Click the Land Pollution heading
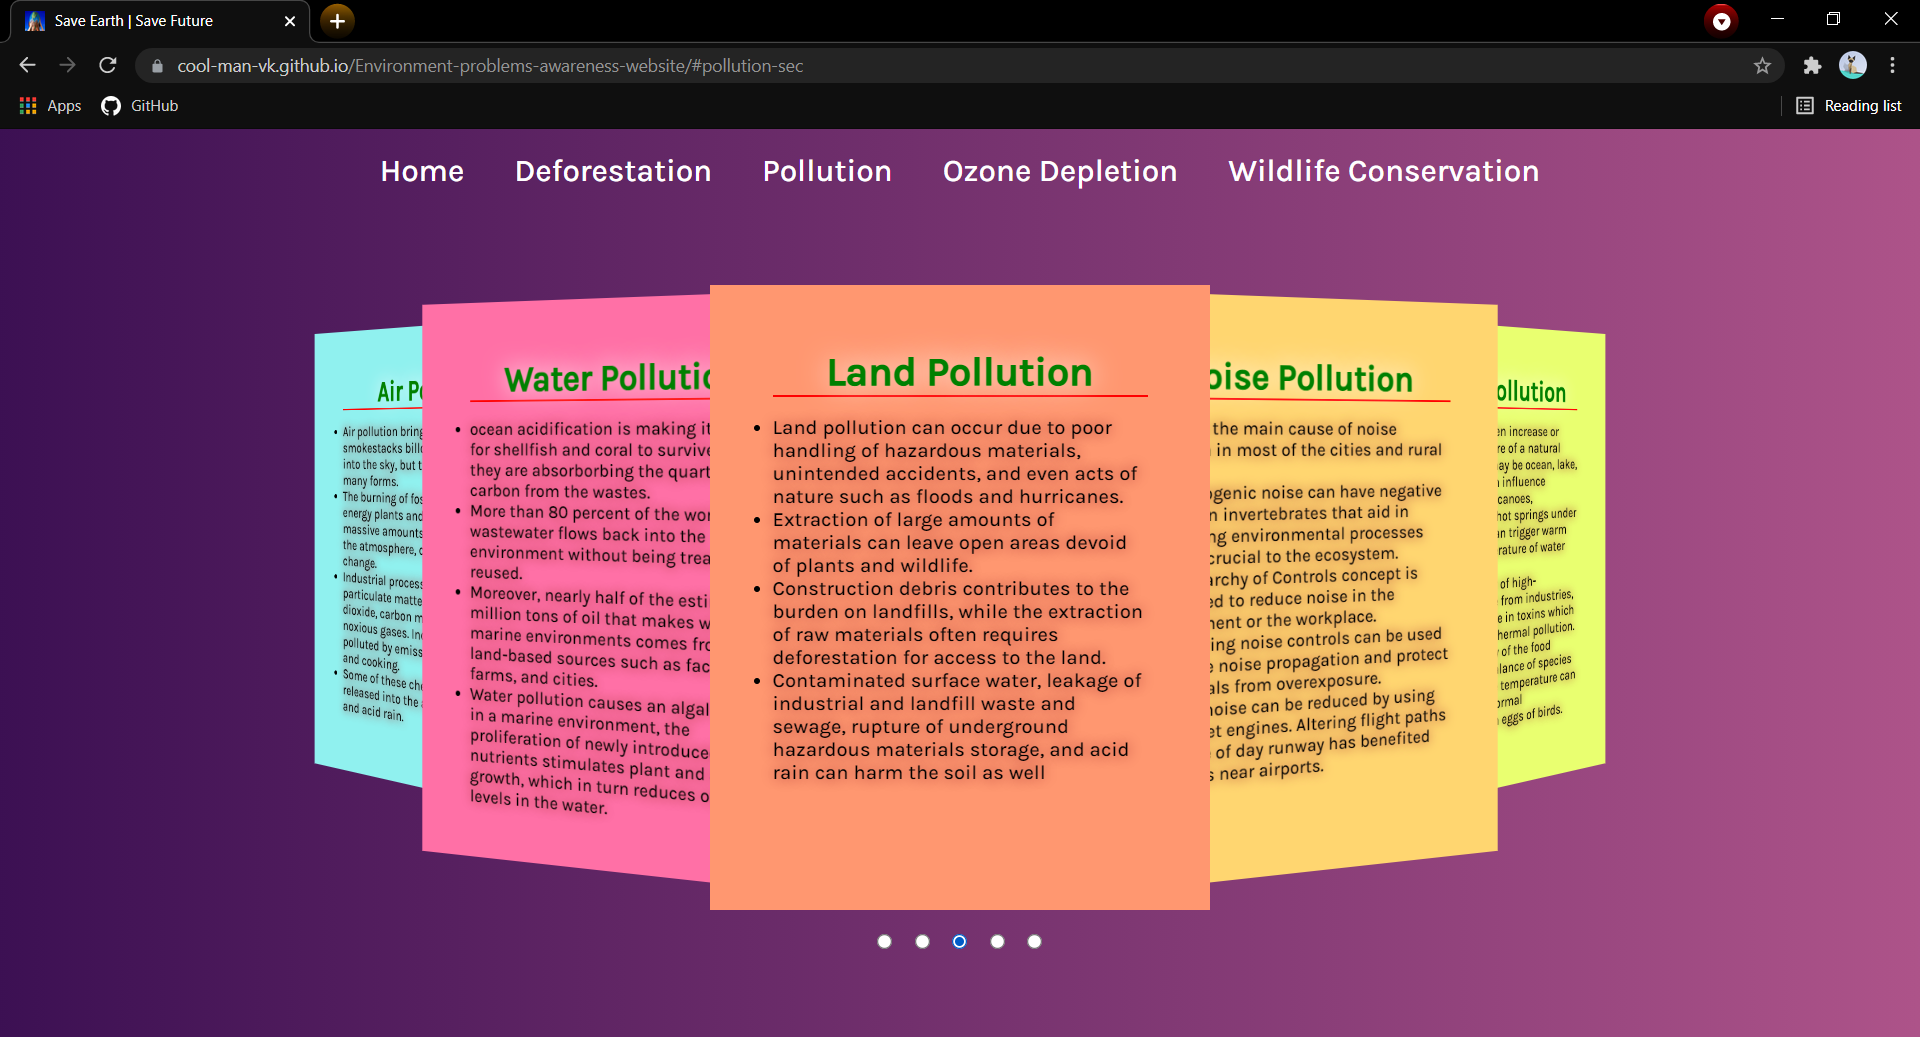The height and width of the screenshot is (1037, 1920). click(960, 373)
